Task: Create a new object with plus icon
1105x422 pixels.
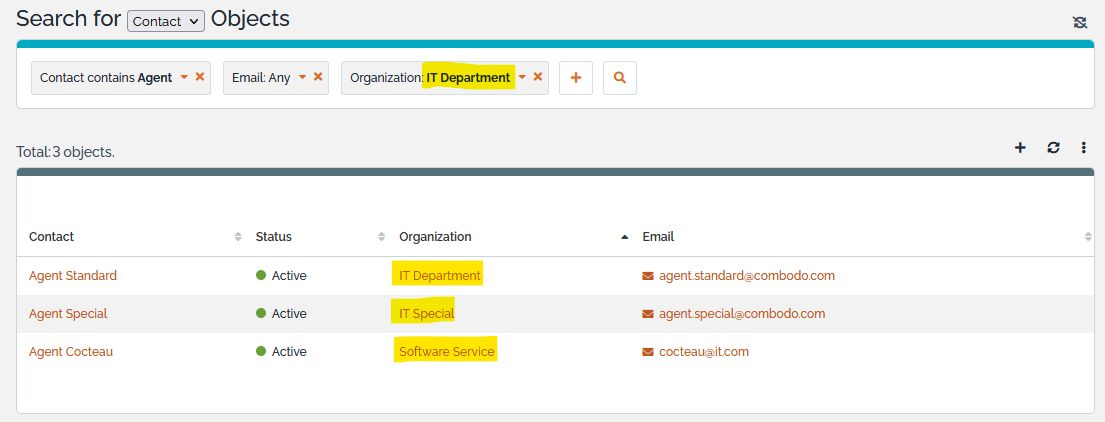Action: tap(1020, 148)
